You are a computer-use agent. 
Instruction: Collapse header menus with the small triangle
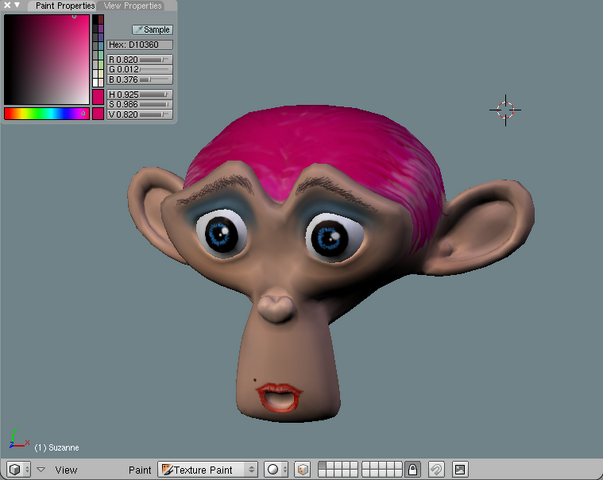(x=41, y=469)
